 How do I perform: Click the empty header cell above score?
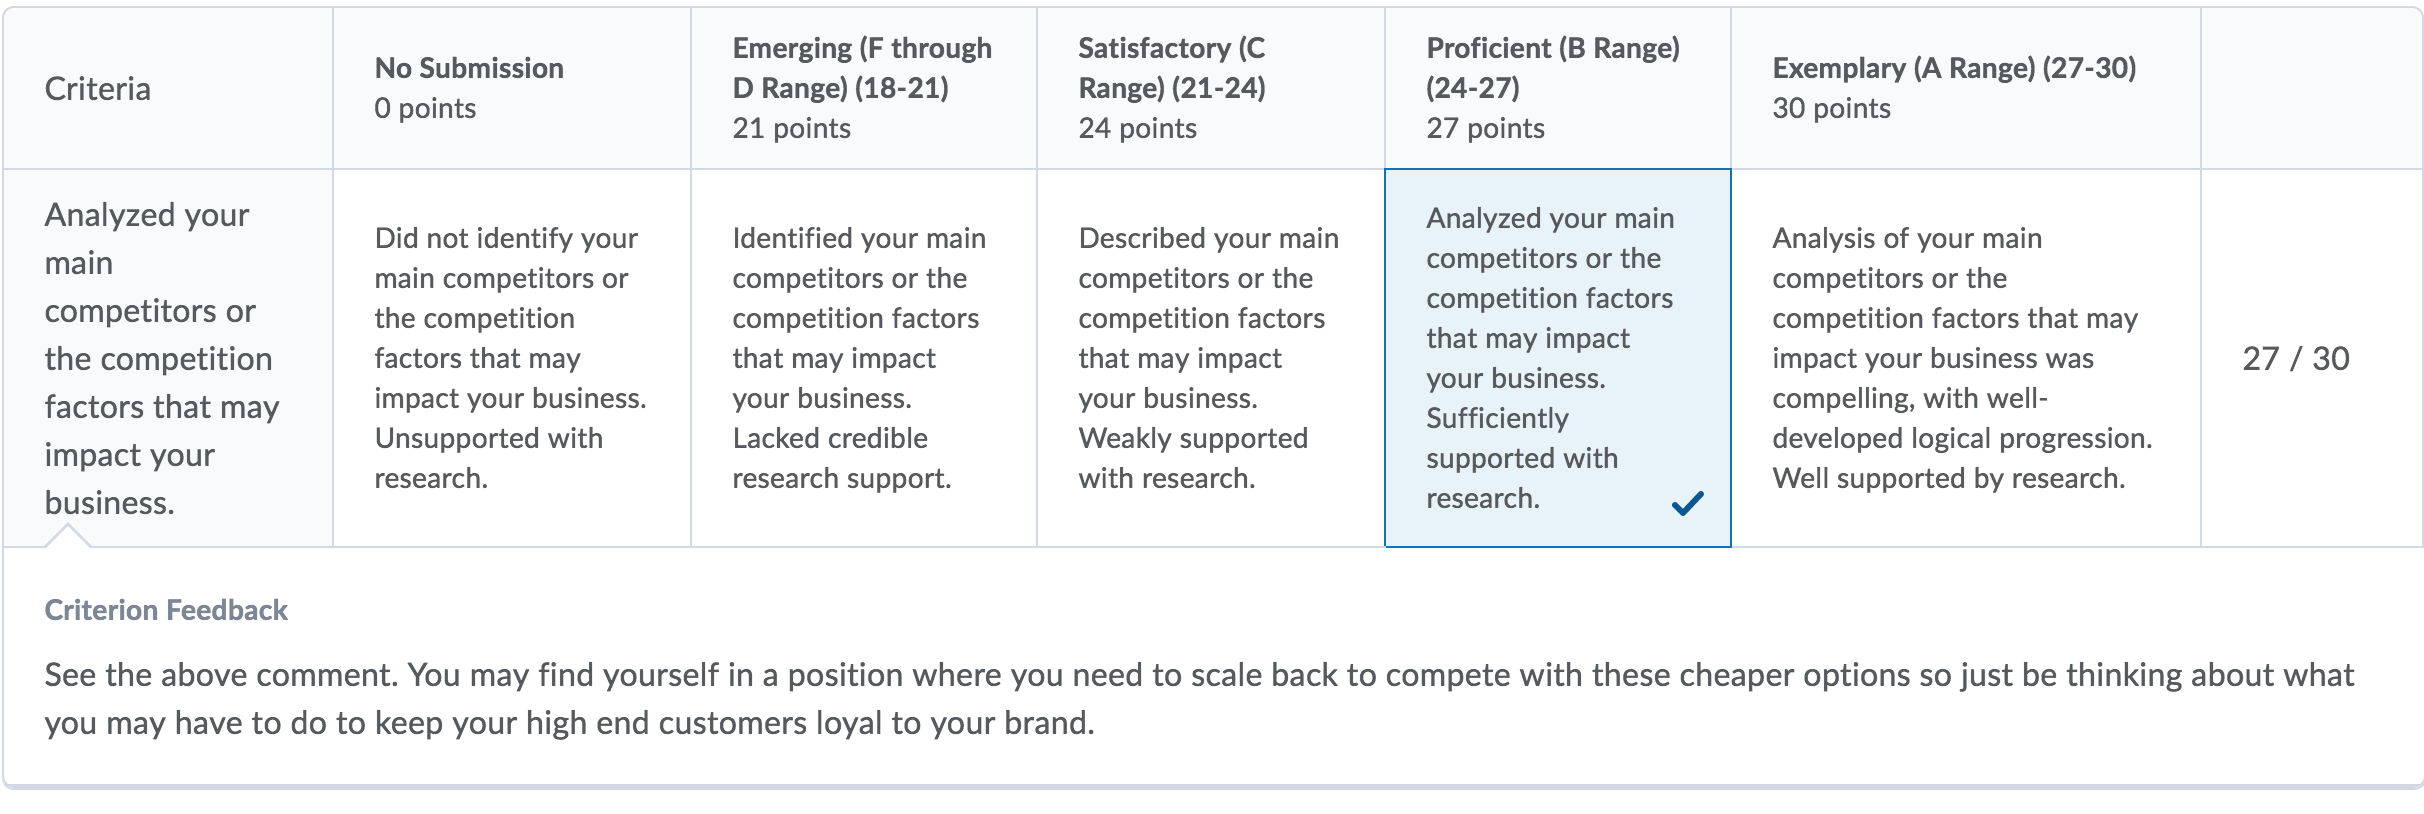coord(2312,88)
